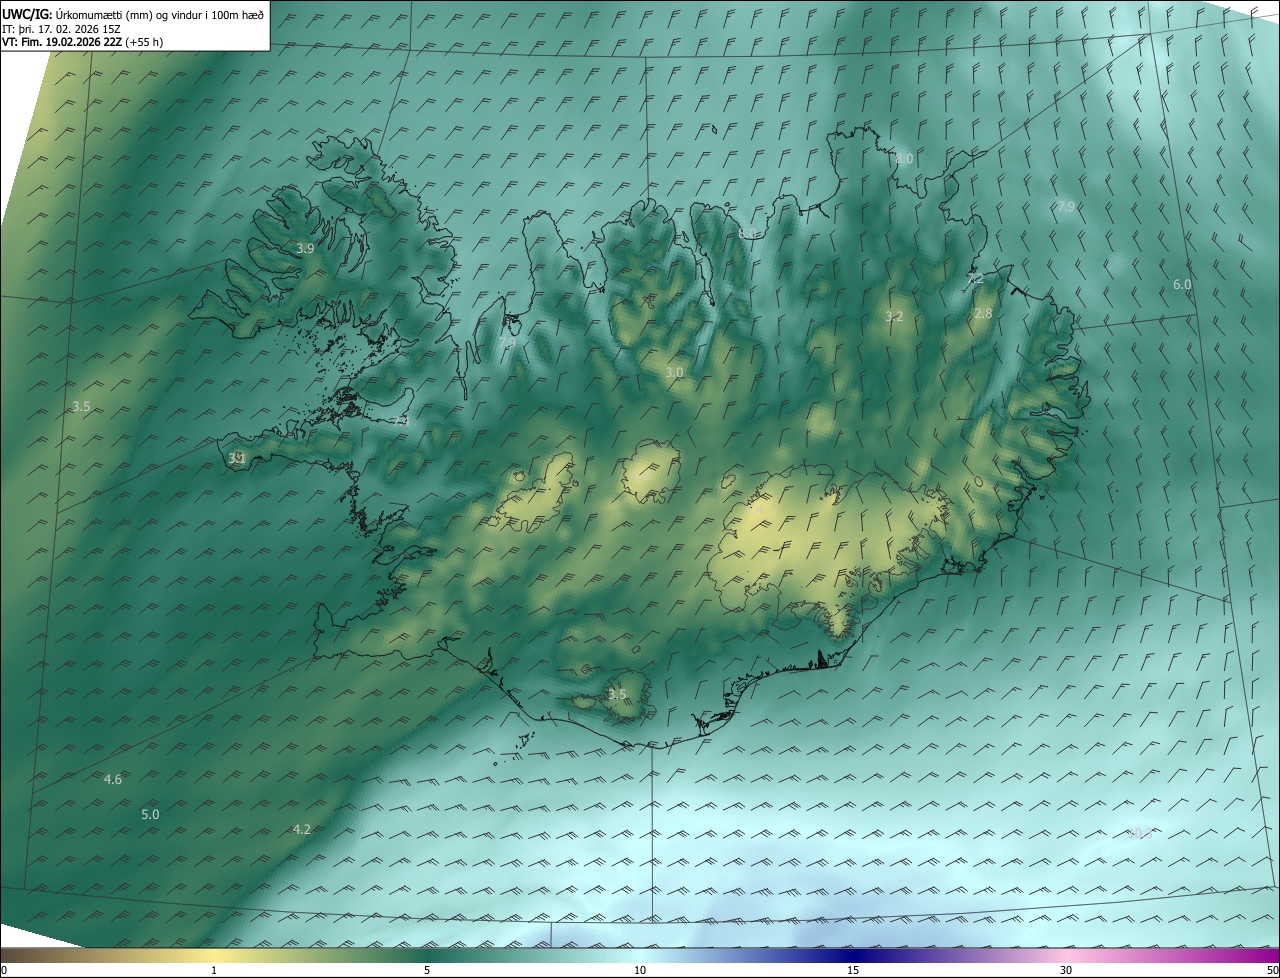1280x978 pixels.
Task: Click the 3.1 value on Snæfellsnes peninsula
Action: pyautogui.click(x=237, y=458)
